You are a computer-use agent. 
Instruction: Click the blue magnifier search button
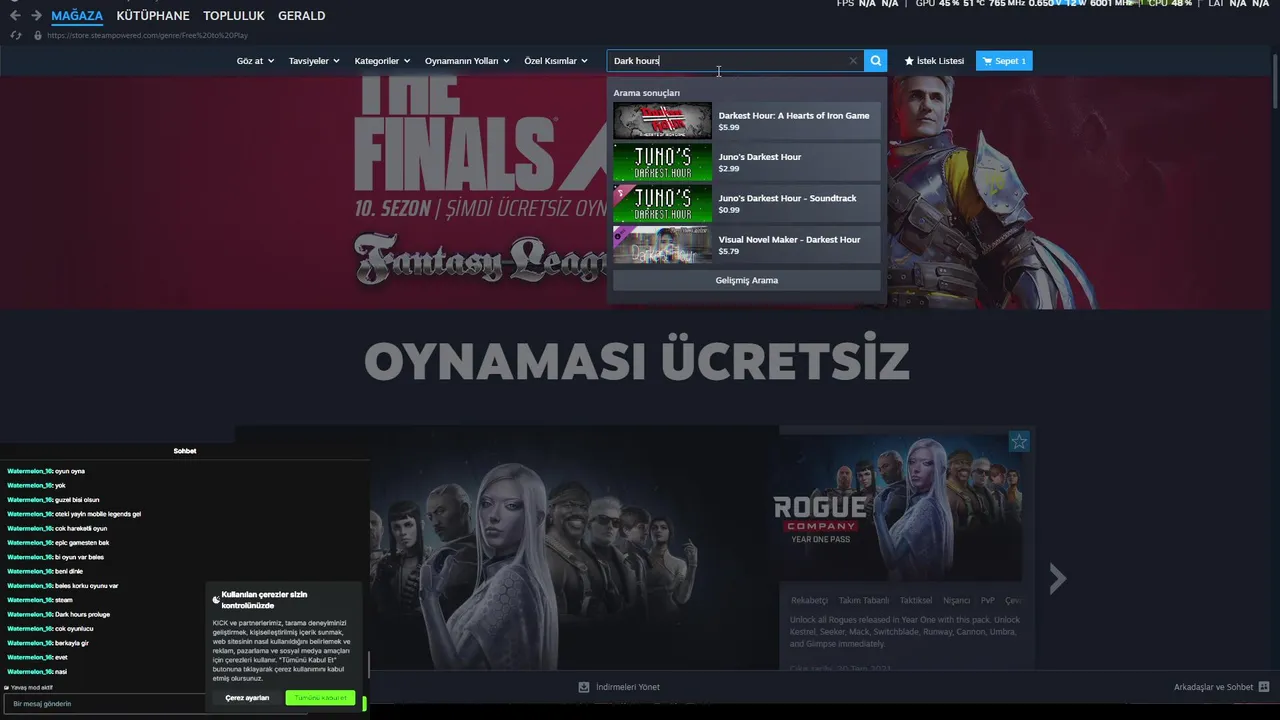pos(875,61)
